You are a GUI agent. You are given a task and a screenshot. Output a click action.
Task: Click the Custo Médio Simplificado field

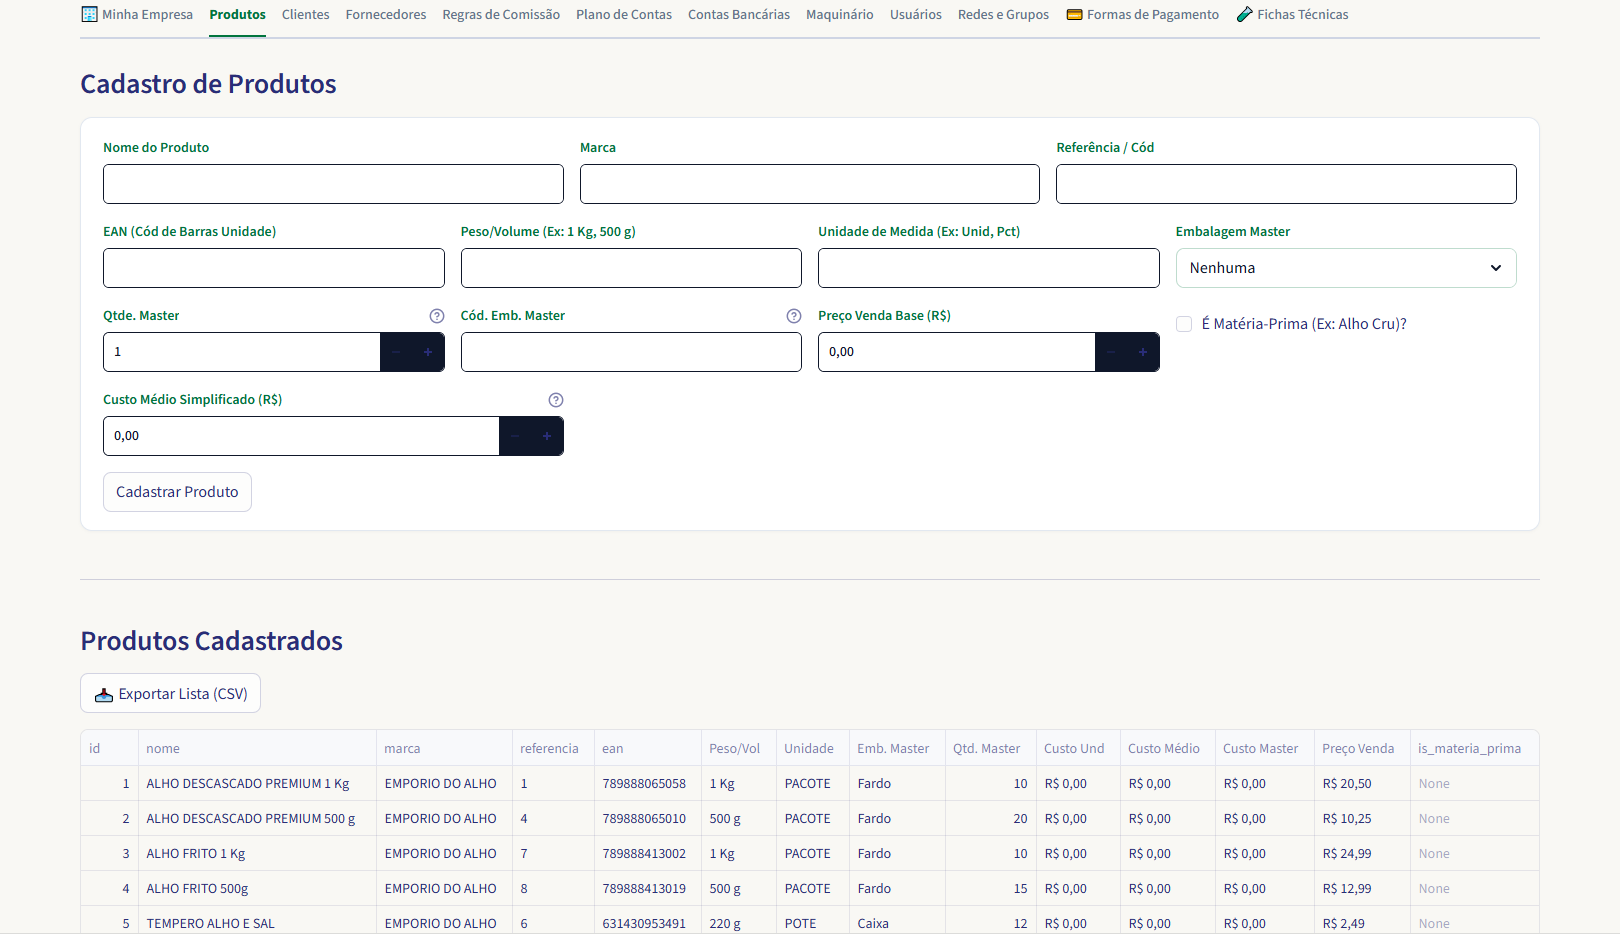pyautogui.click(x=301, y=436)
